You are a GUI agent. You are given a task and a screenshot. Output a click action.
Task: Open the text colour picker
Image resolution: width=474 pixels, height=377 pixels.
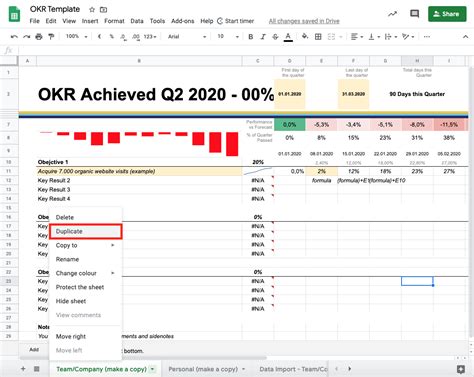click(x=288, y=37)
